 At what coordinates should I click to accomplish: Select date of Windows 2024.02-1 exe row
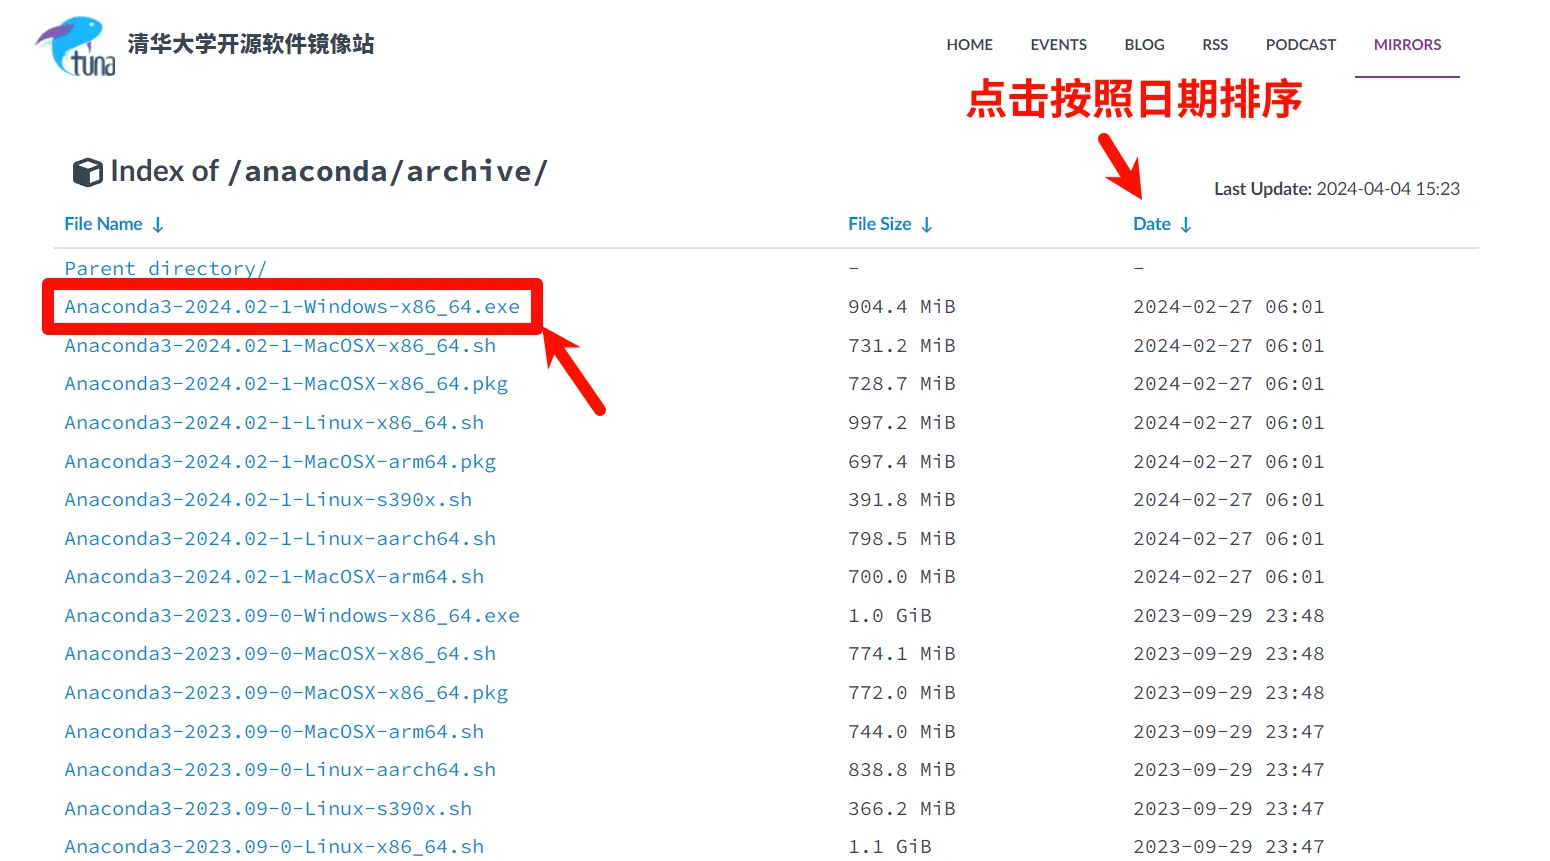(x=1229, y=307)
